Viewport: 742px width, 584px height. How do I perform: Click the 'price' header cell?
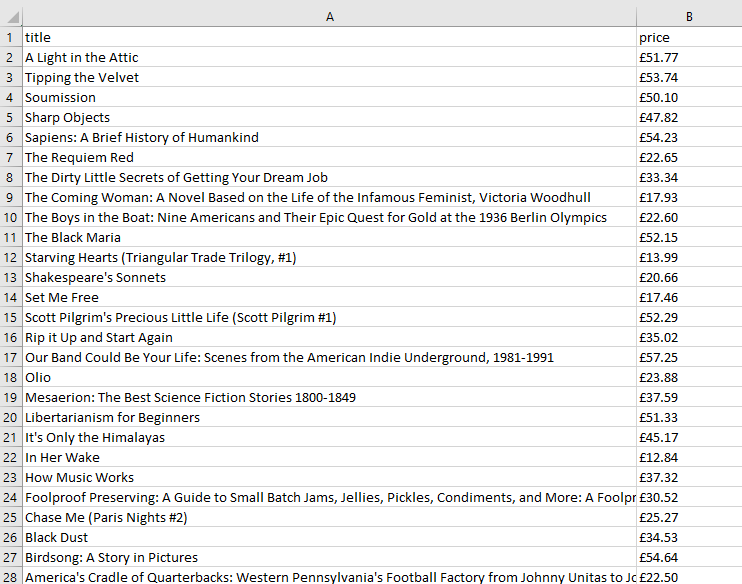tap(689, 37)
